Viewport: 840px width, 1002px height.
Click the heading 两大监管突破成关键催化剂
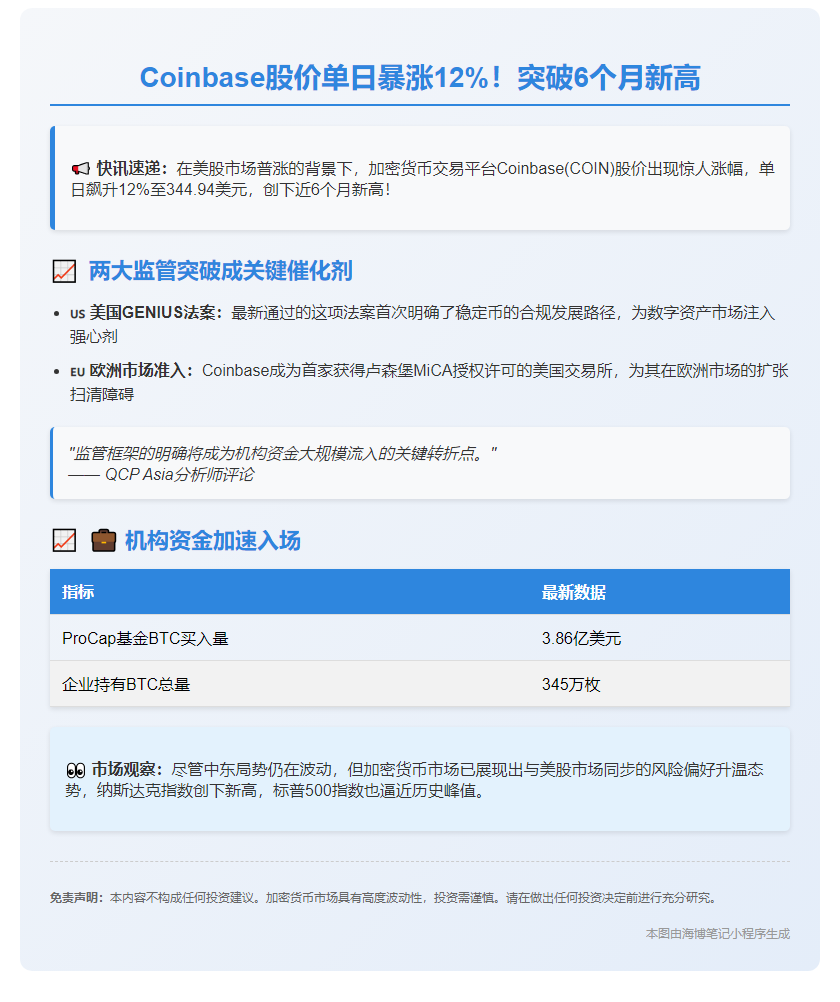[x=221, y=271]
